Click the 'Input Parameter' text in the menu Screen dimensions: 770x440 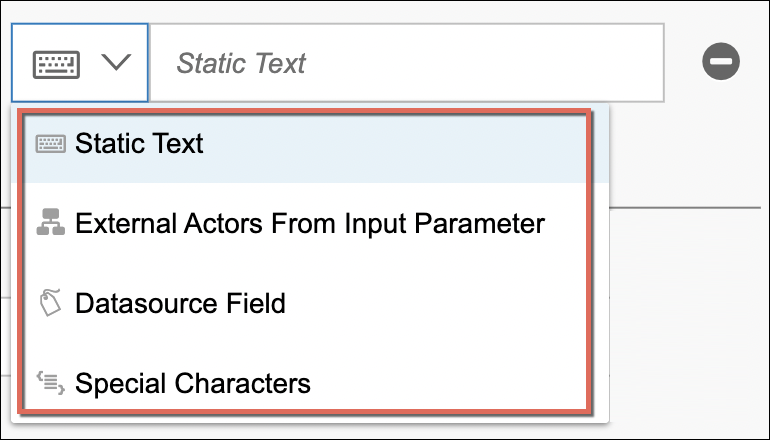tap(466, 224)
